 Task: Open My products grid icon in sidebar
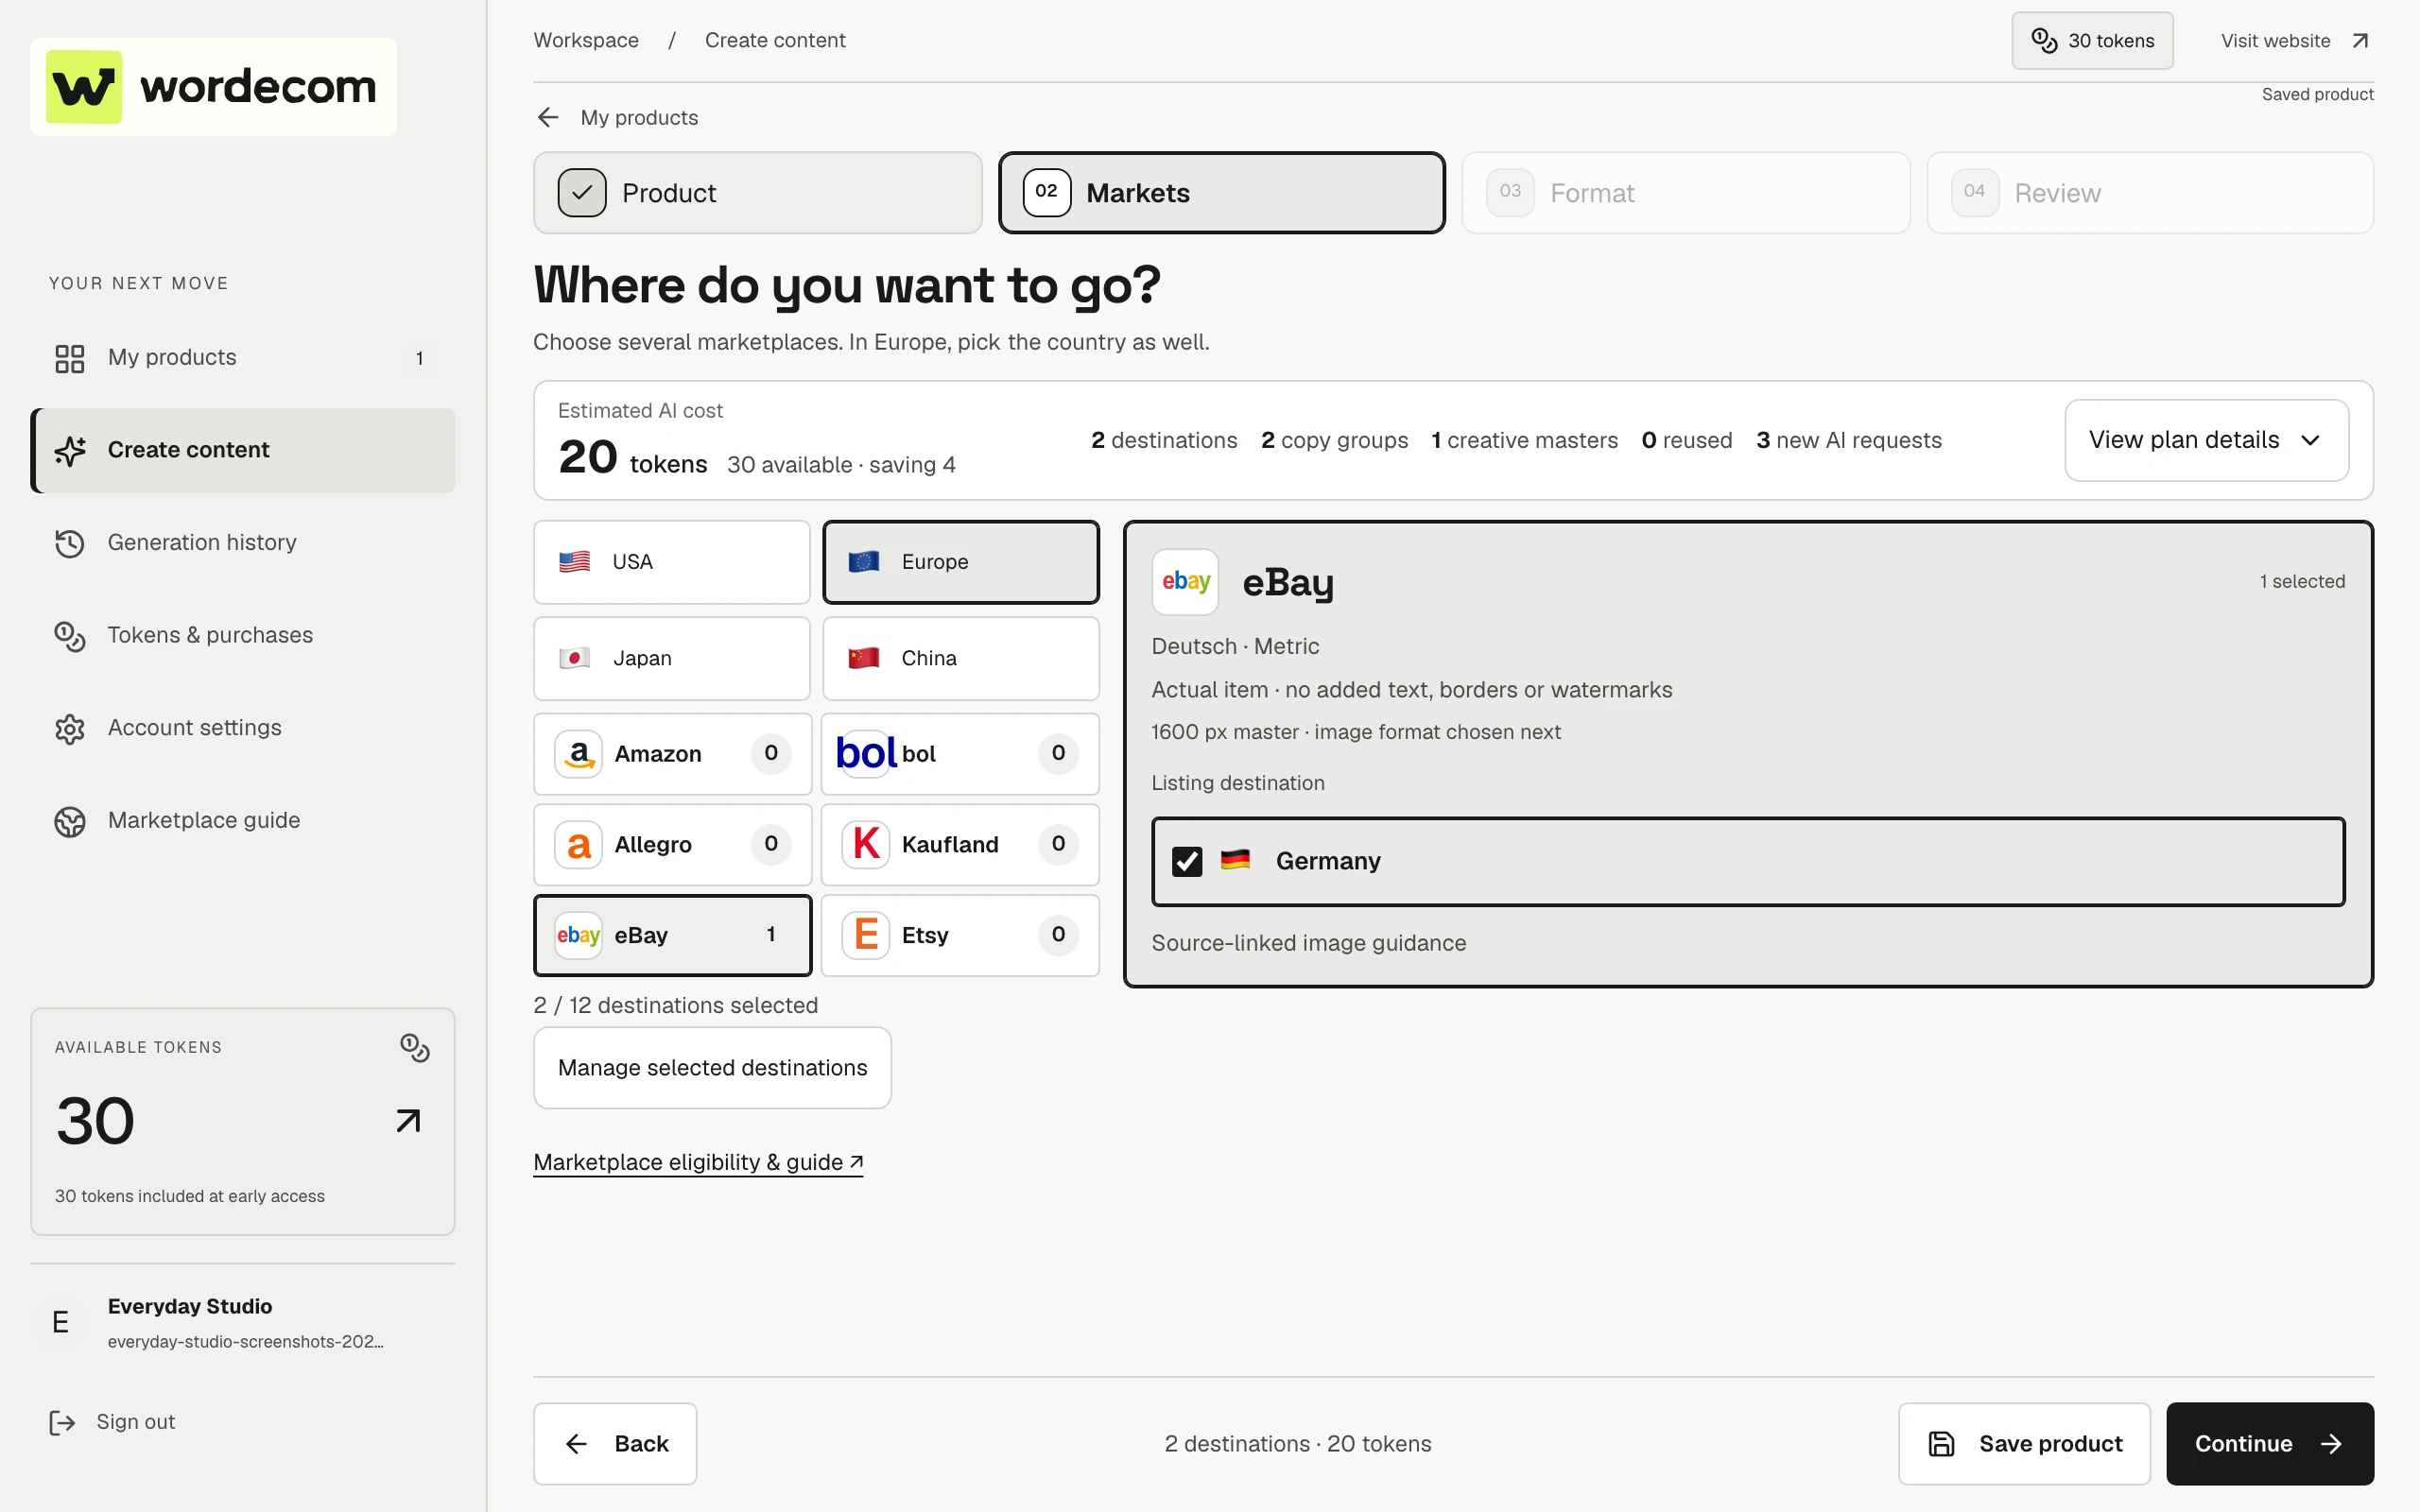69,358
